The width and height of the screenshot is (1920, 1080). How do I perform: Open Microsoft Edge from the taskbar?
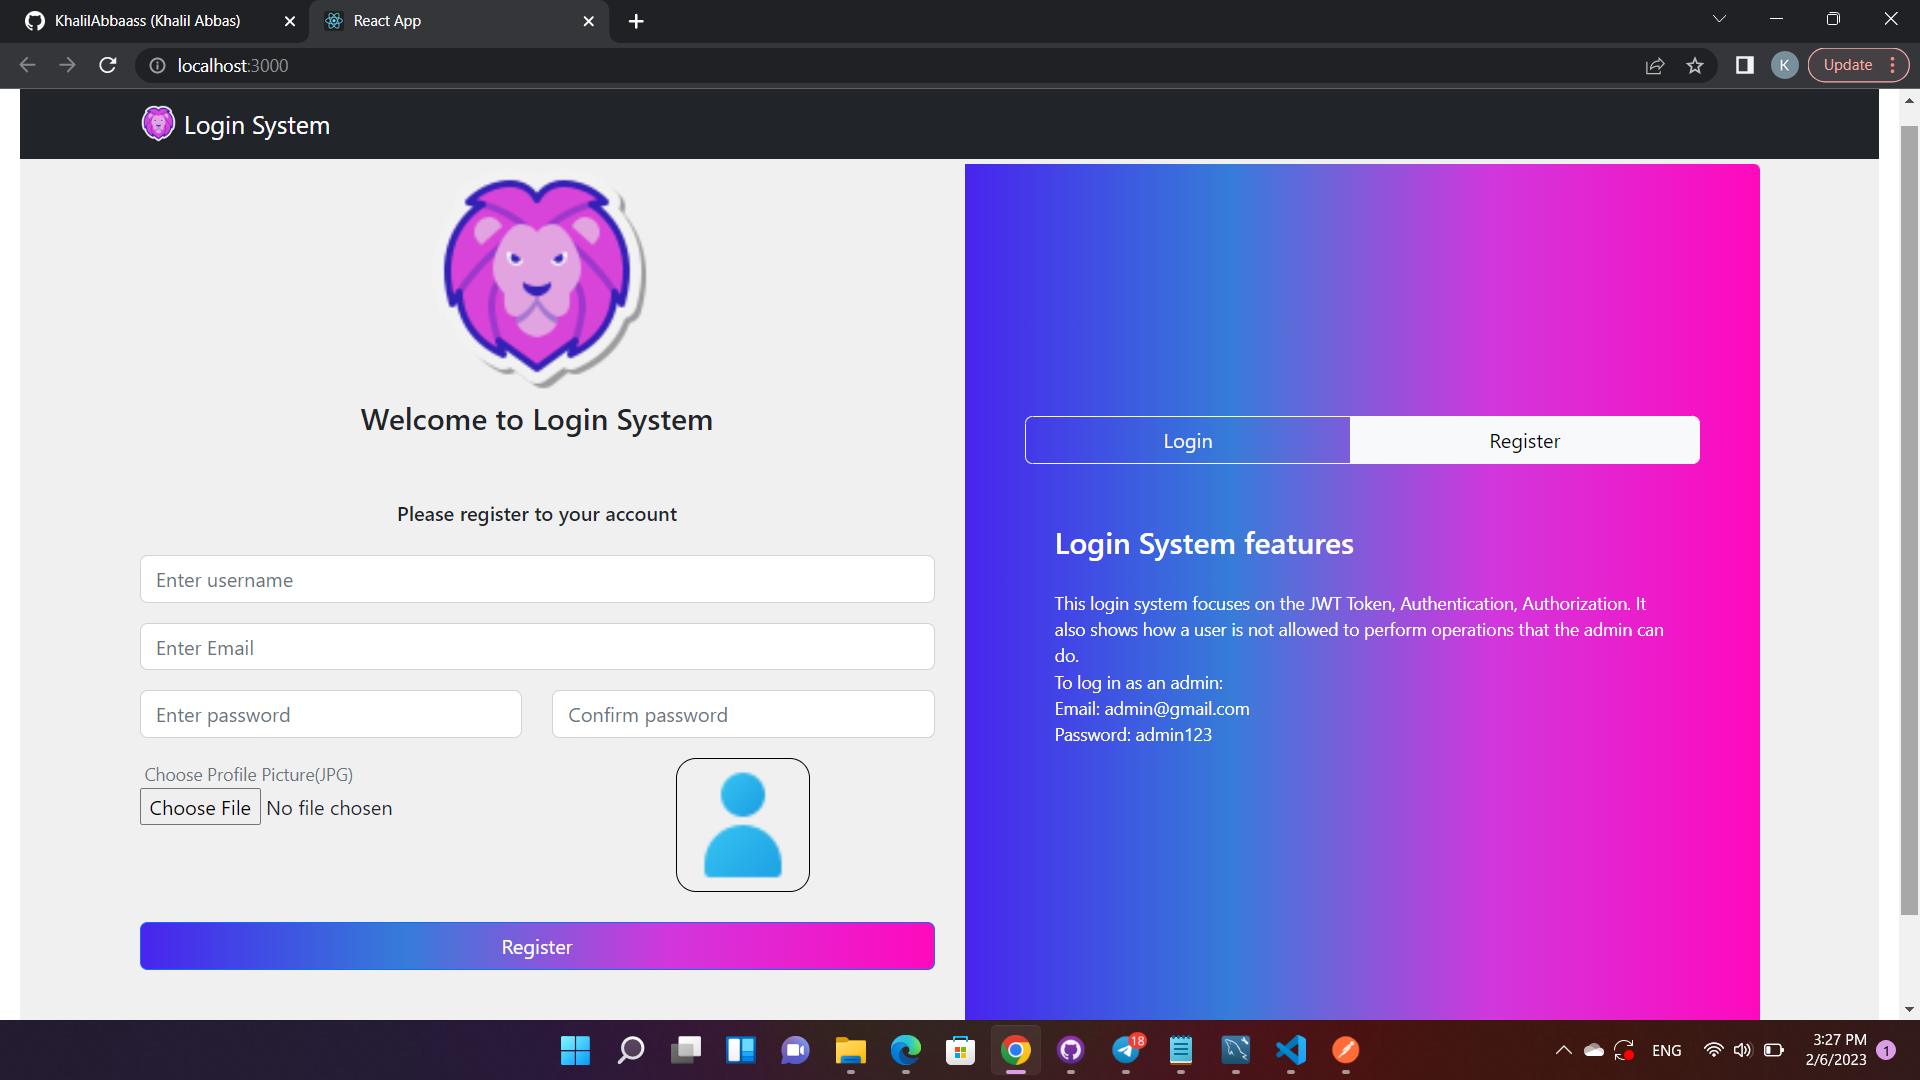point(905,1050)
